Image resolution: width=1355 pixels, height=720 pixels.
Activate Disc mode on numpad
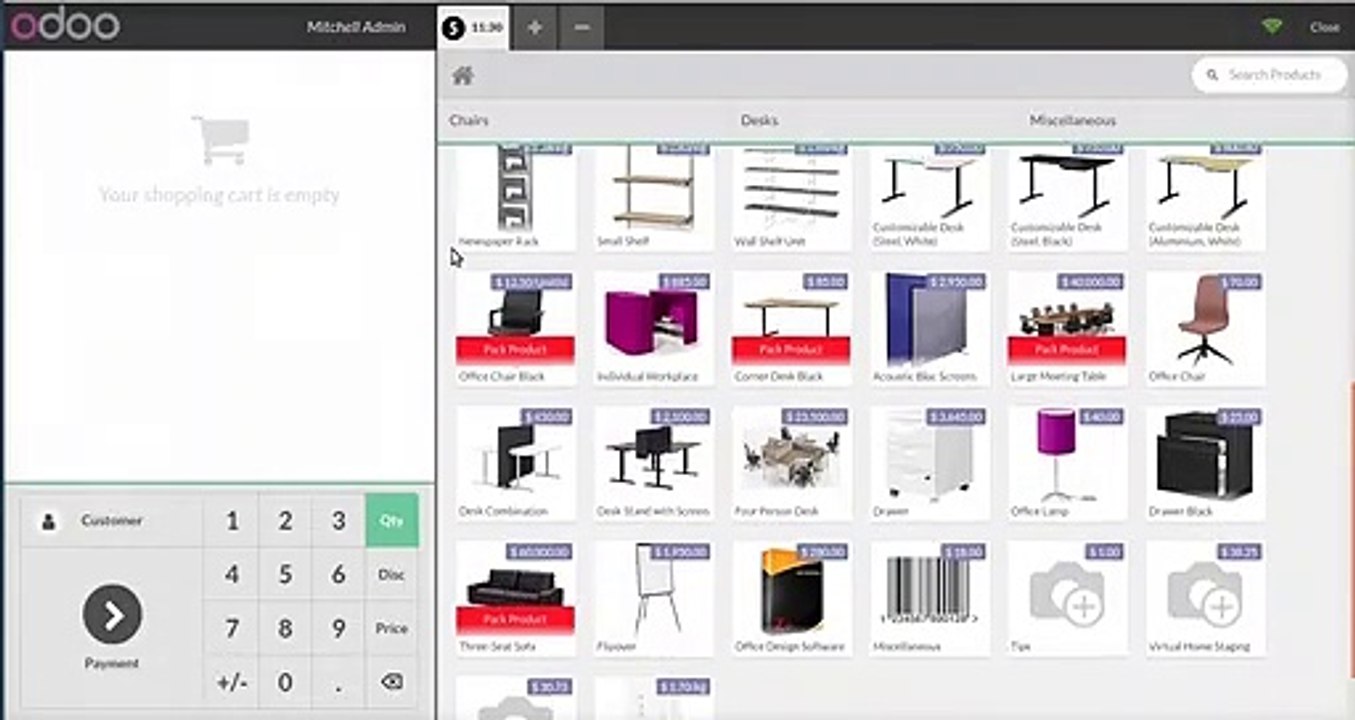coord(392,575)
